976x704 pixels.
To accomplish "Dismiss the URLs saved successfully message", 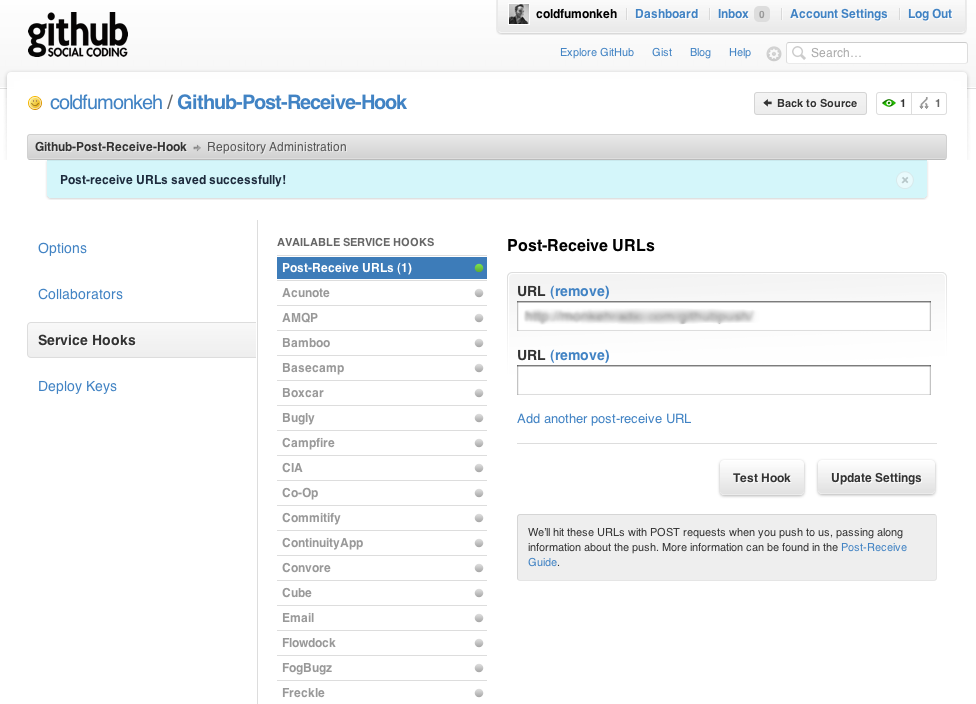I will point(905,180).
